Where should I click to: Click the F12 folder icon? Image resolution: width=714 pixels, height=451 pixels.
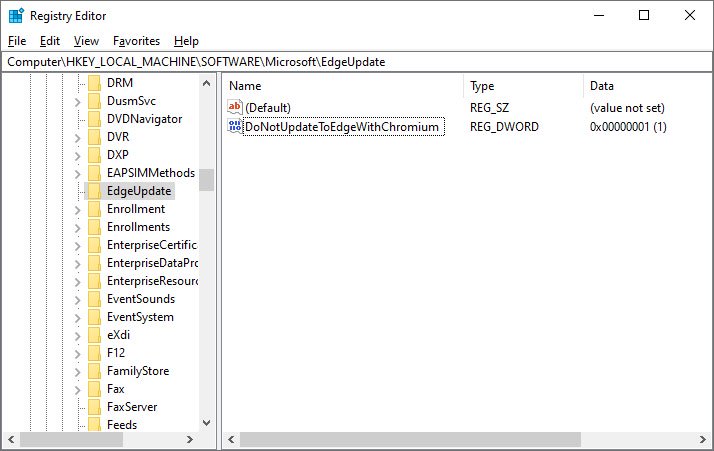94,353
